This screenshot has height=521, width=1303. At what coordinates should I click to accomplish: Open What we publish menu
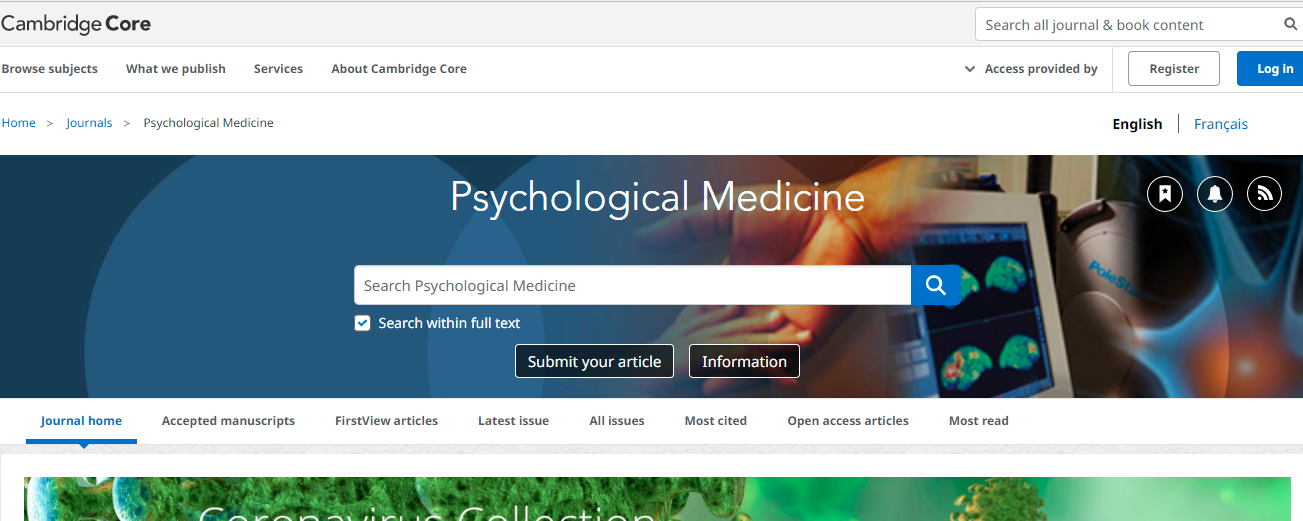176,69
